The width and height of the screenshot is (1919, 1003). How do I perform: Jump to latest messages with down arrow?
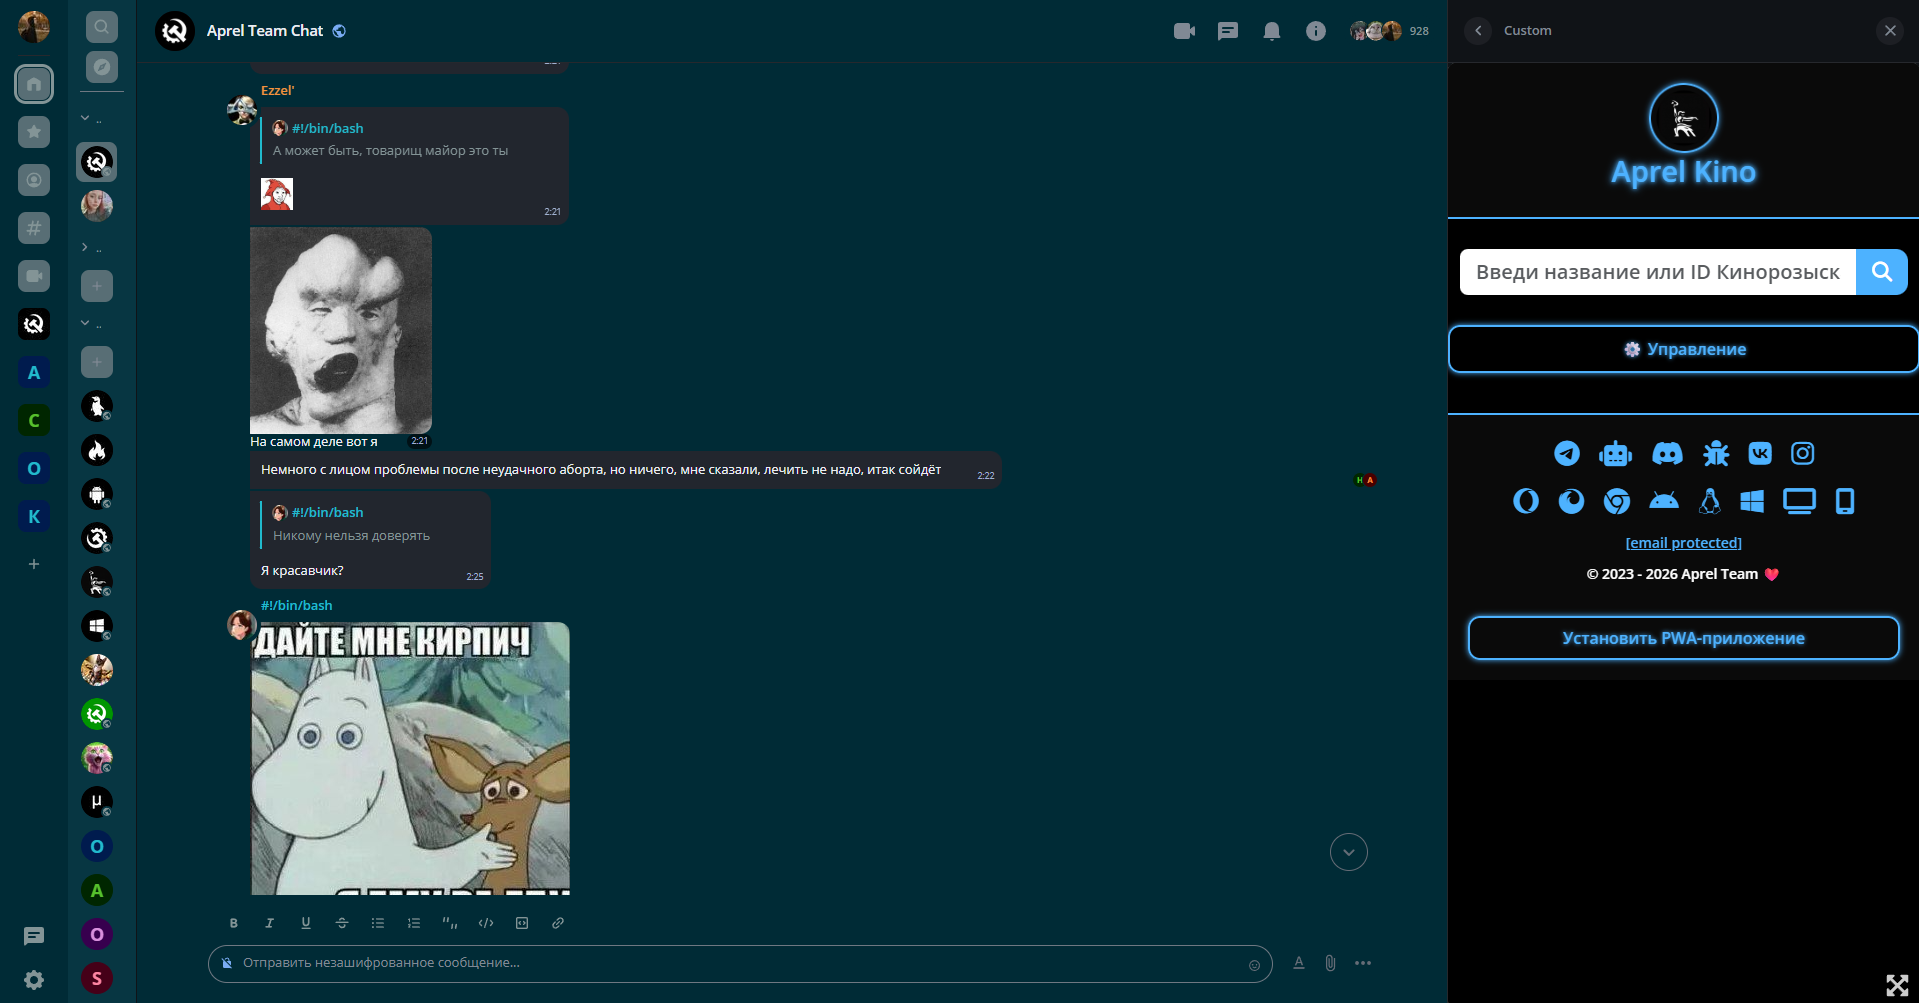point(1349,852)
